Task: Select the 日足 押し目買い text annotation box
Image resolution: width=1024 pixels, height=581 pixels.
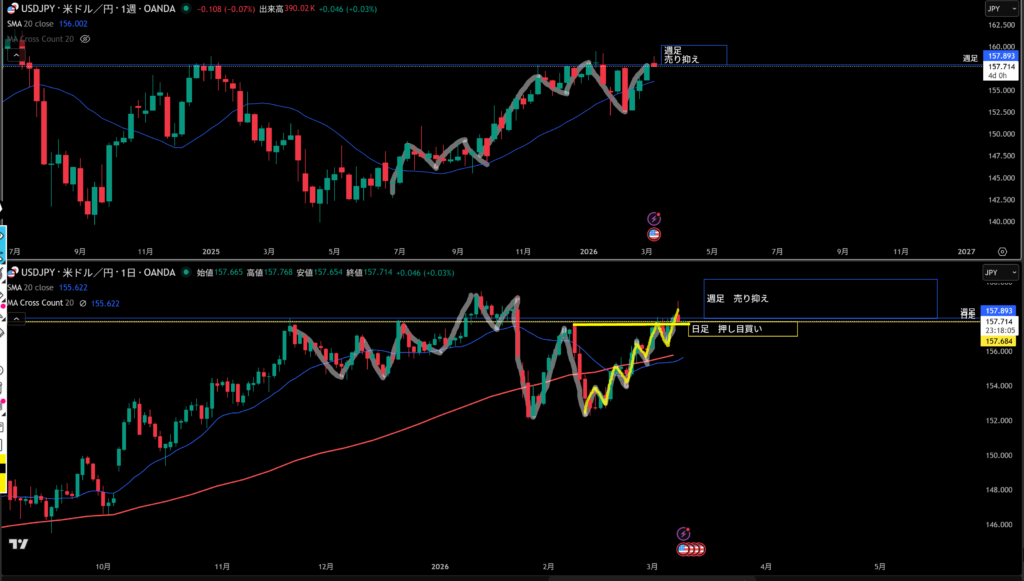Action: click(x=742, y=329)
